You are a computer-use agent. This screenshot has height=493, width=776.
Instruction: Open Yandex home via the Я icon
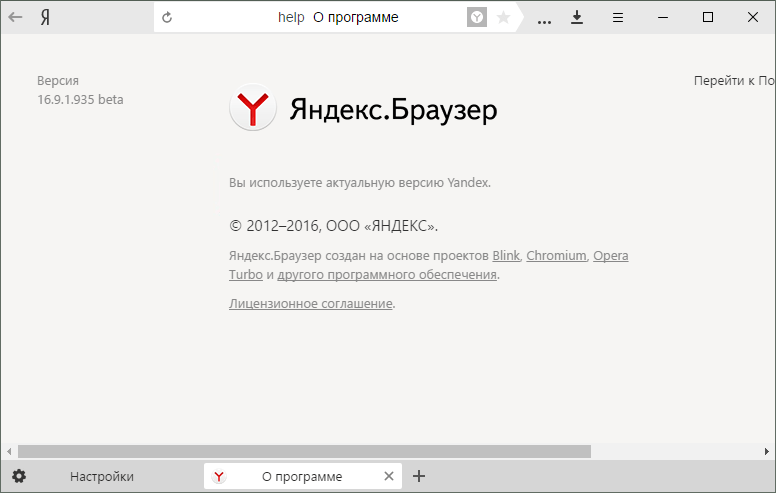click(45, 17)
